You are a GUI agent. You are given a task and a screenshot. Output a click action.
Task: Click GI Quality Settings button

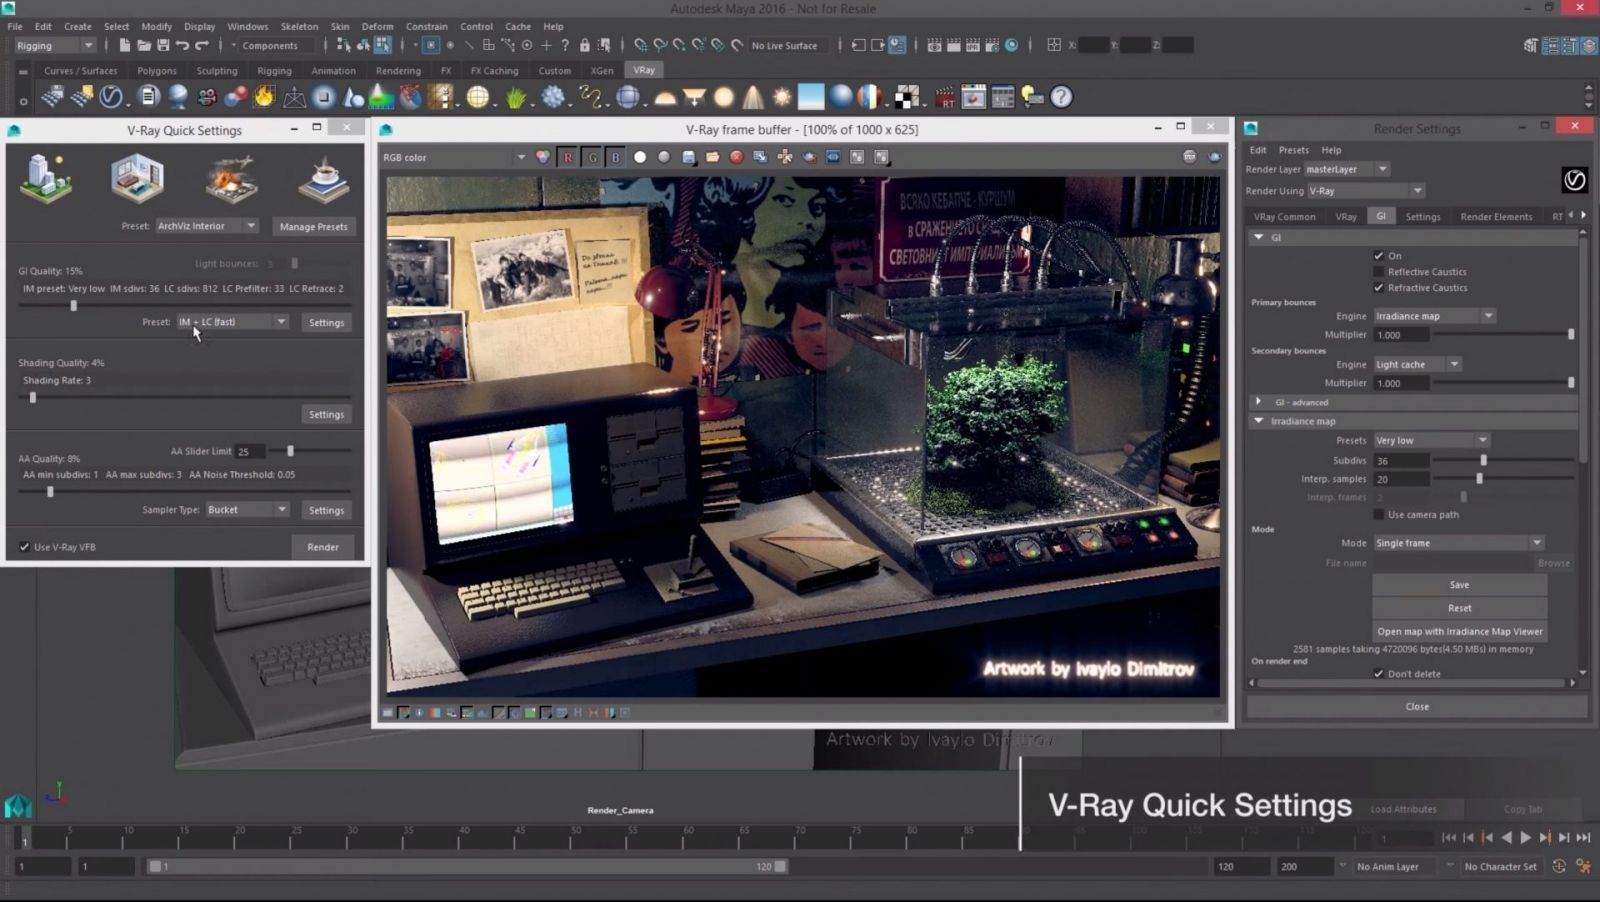[x=326, y=323]
